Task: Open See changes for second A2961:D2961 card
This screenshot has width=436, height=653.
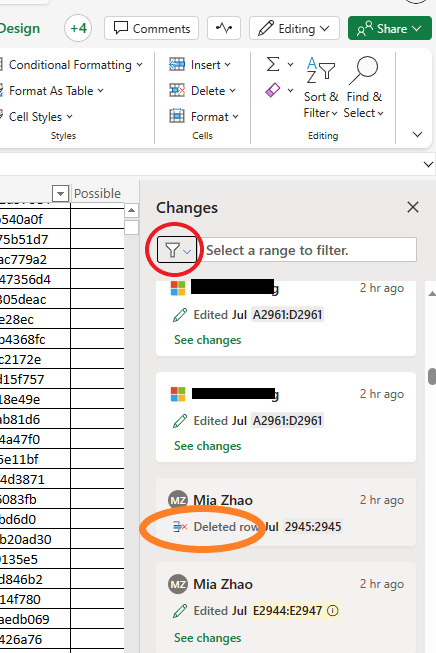Action: tap(207, 446)
